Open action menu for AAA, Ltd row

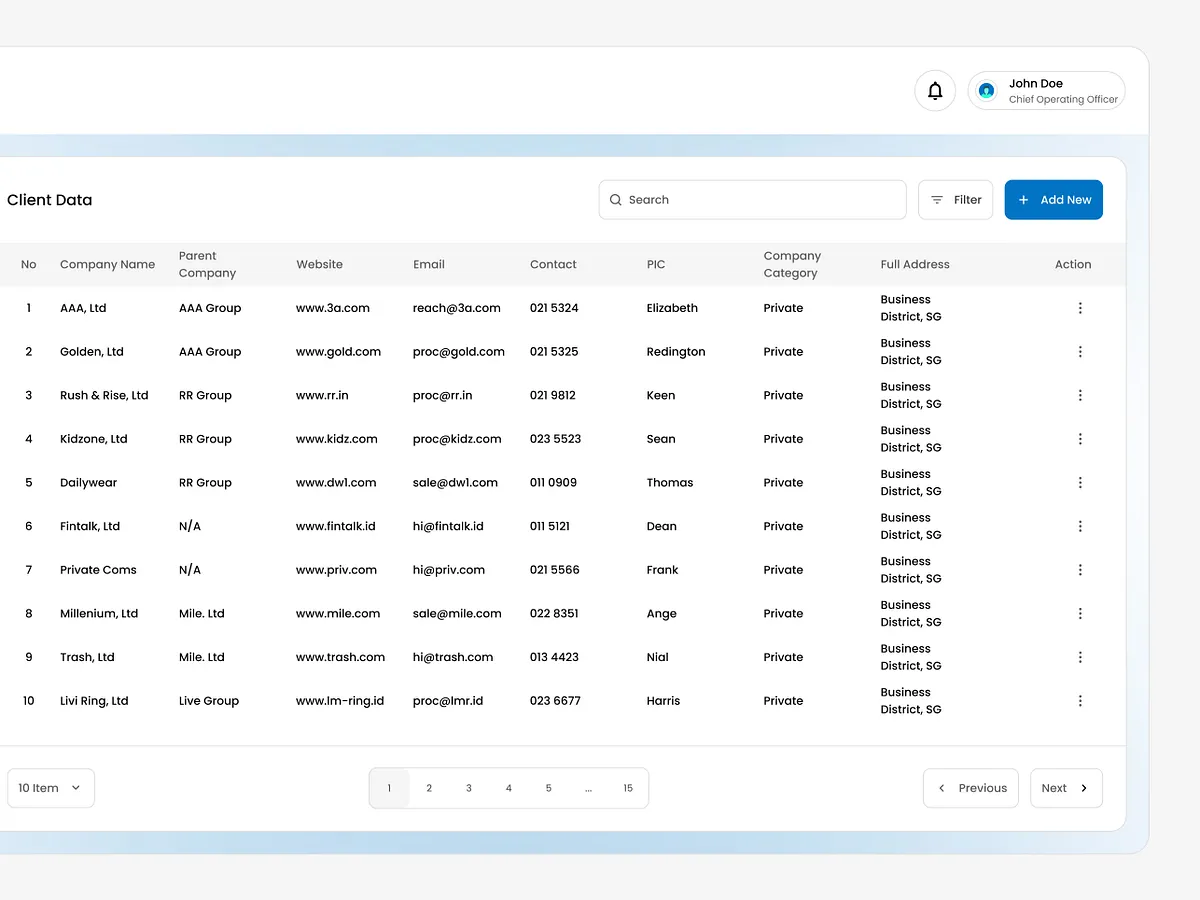pos(1080,308)
